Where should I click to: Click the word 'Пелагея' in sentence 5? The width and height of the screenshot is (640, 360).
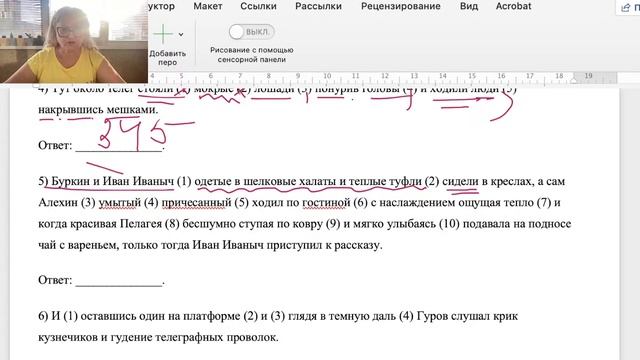click(141, 224)
